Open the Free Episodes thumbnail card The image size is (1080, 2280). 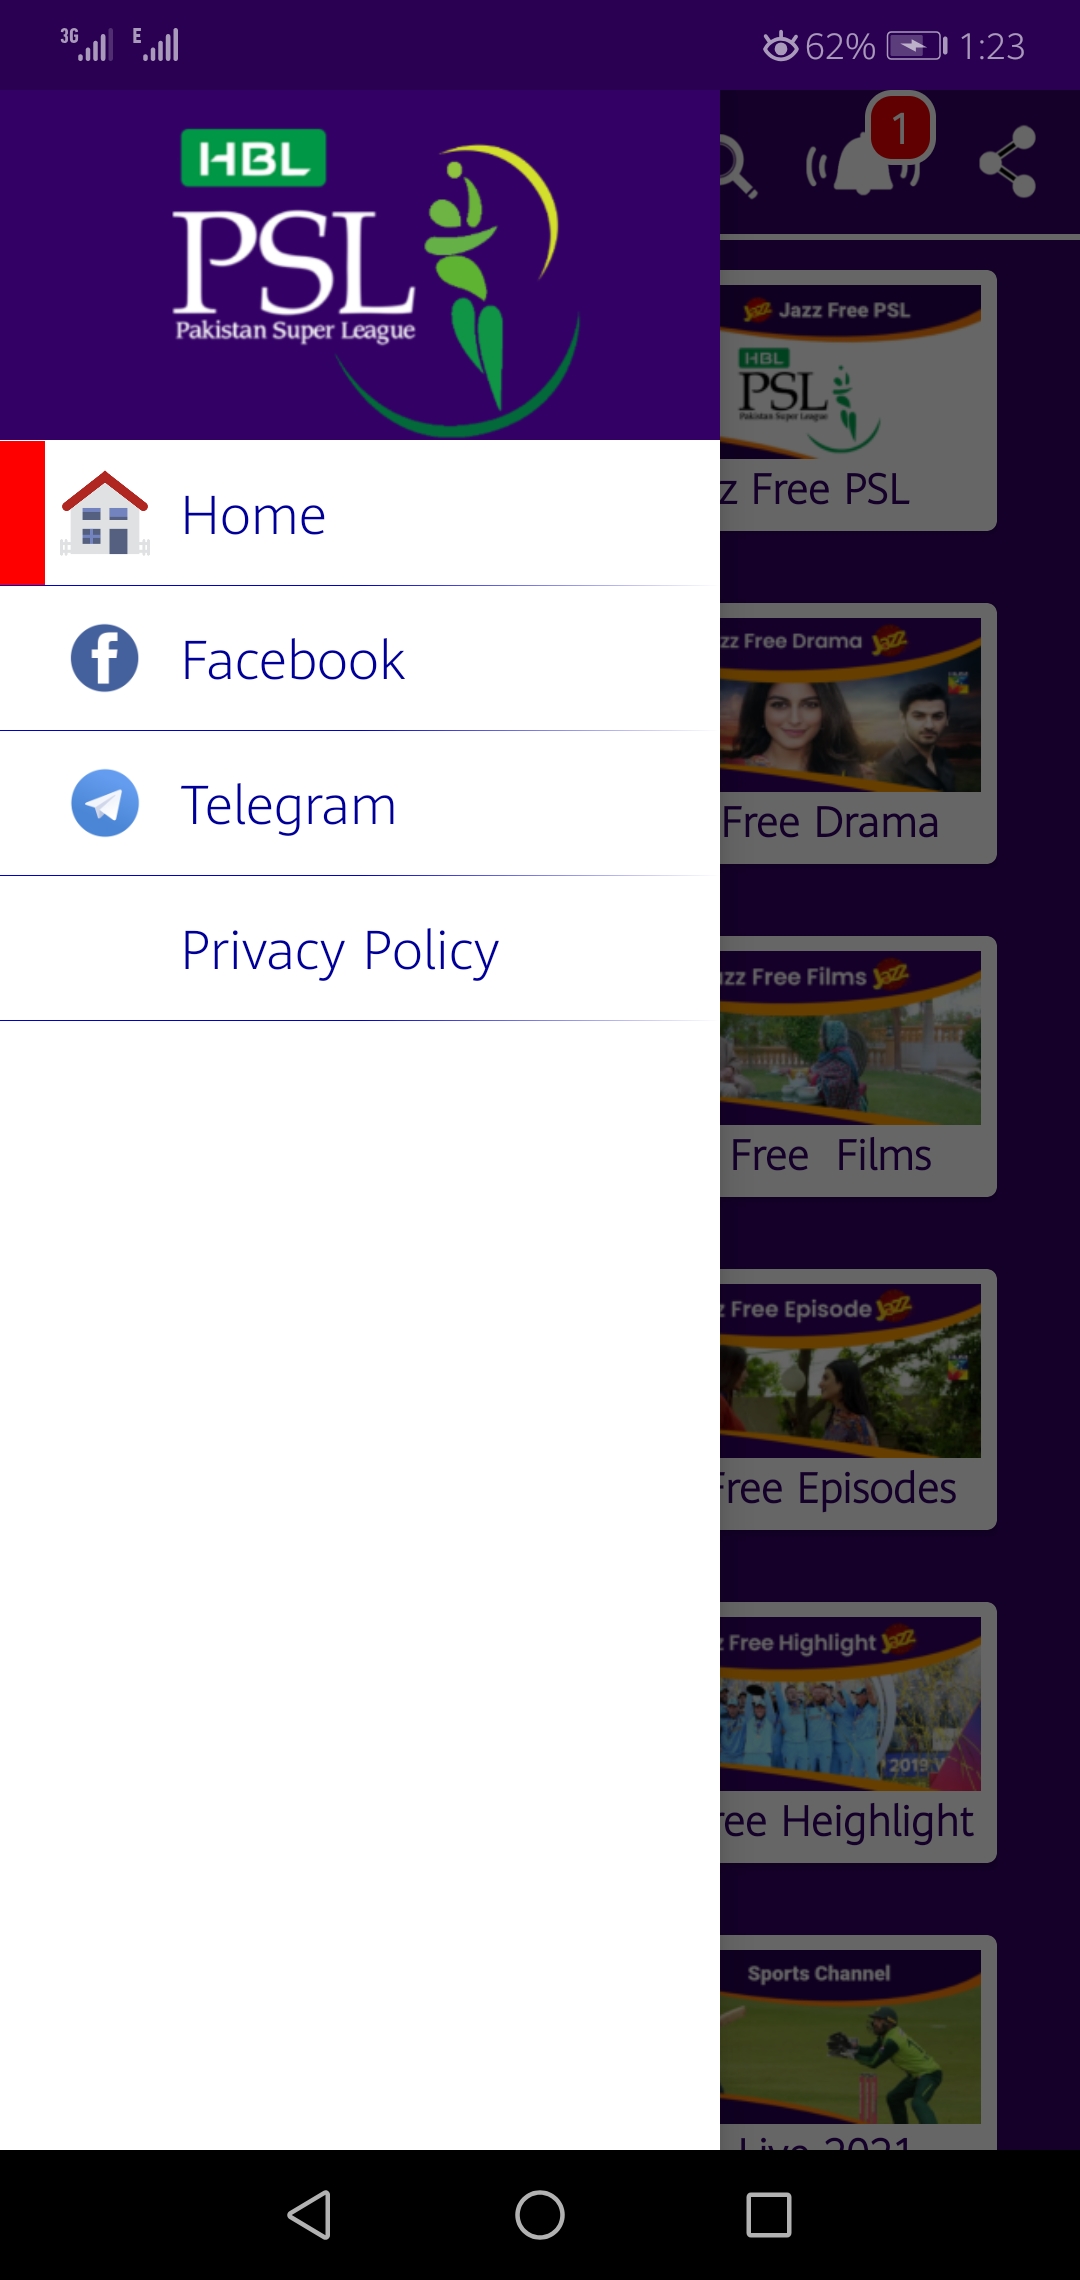tap(858, 1399)
